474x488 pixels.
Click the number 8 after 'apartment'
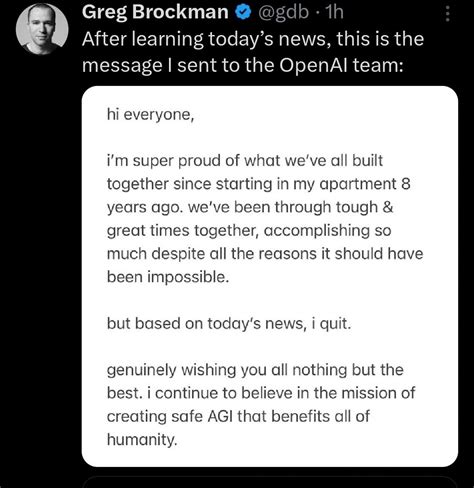coord(406,184)
